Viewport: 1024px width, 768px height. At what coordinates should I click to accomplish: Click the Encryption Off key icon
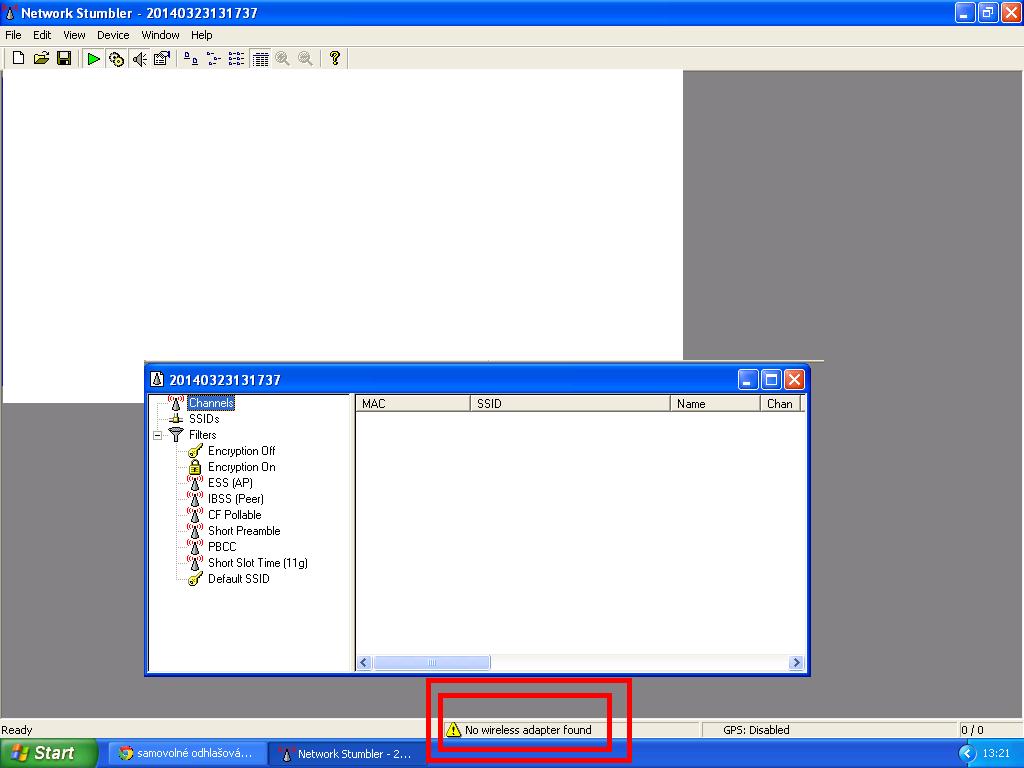click(x=195, y=451)
